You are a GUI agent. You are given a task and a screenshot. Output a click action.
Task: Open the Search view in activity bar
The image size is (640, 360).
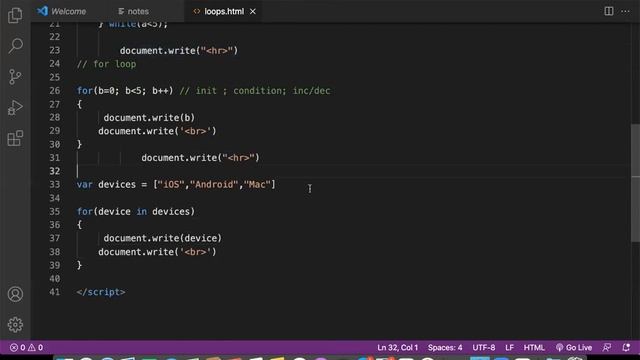pos(15,46)
